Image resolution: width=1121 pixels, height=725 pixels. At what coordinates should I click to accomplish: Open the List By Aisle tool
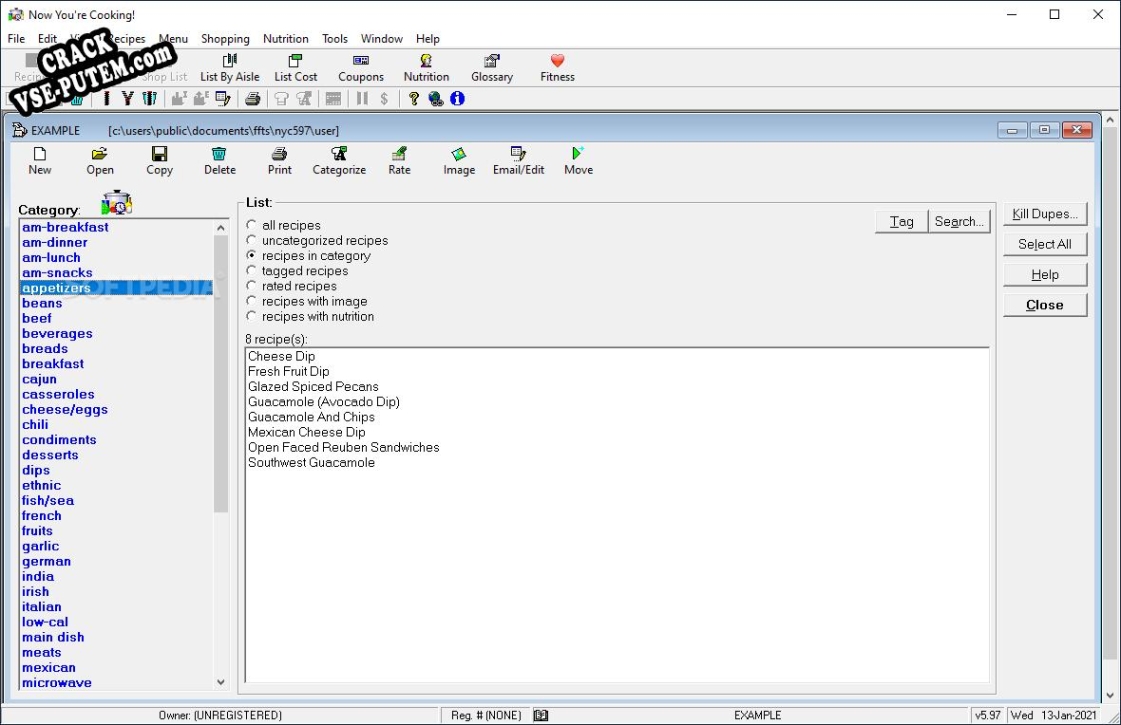tap(229, 68)
